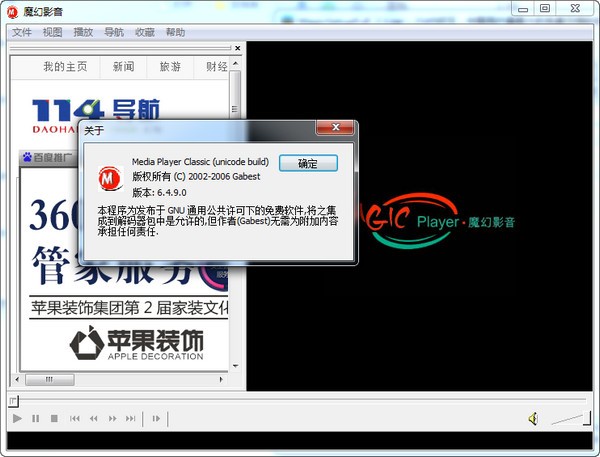Mute audio with the speaker icon
Screen dimensions: 600x457
point(534,418)
